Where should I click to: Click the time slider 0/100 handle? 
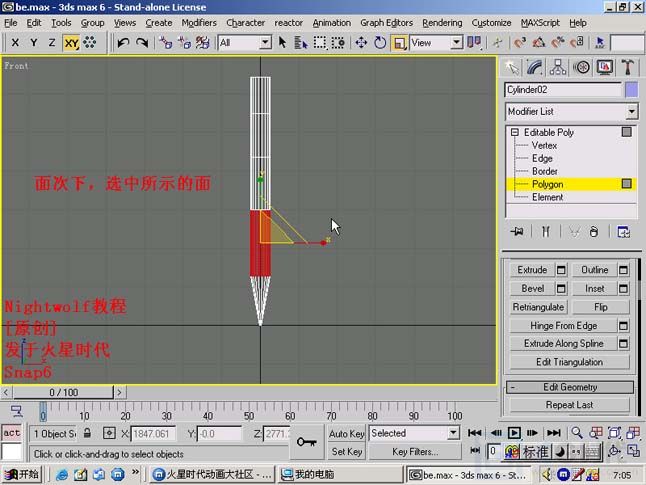point(63,392)
